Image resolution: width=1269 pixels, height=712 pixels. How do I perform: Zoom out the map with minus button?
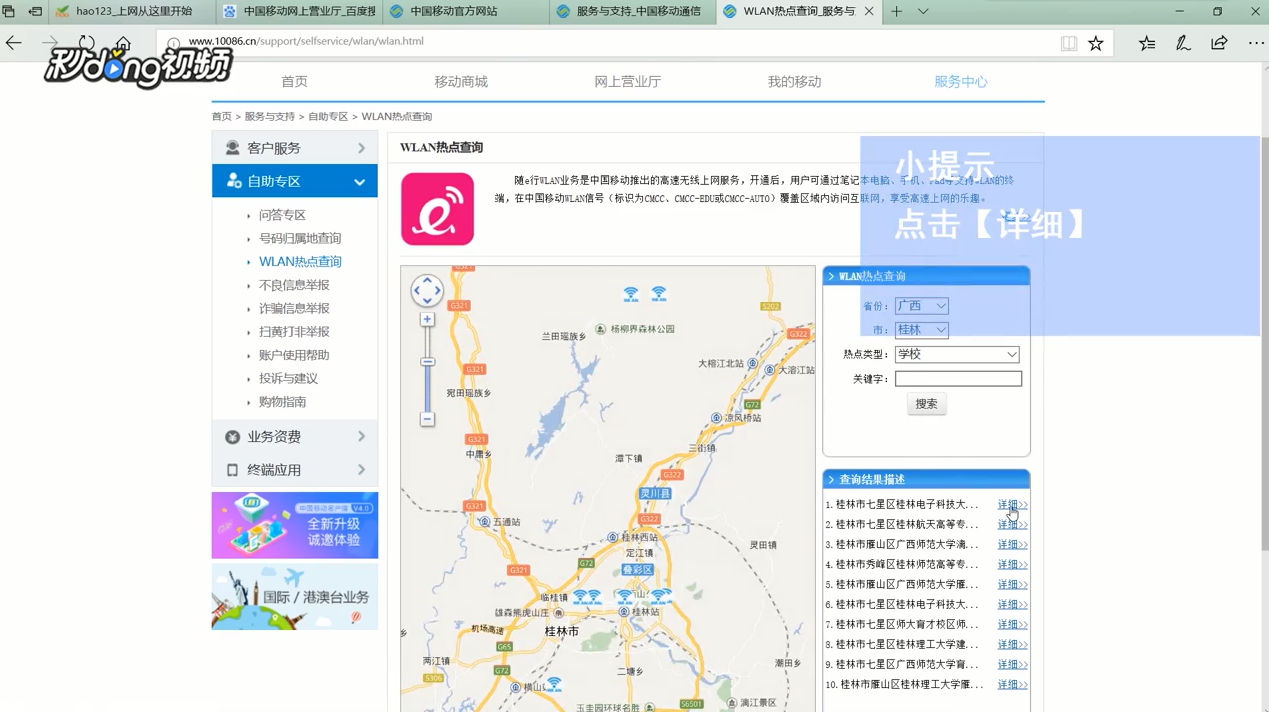[x=427, y=419]
